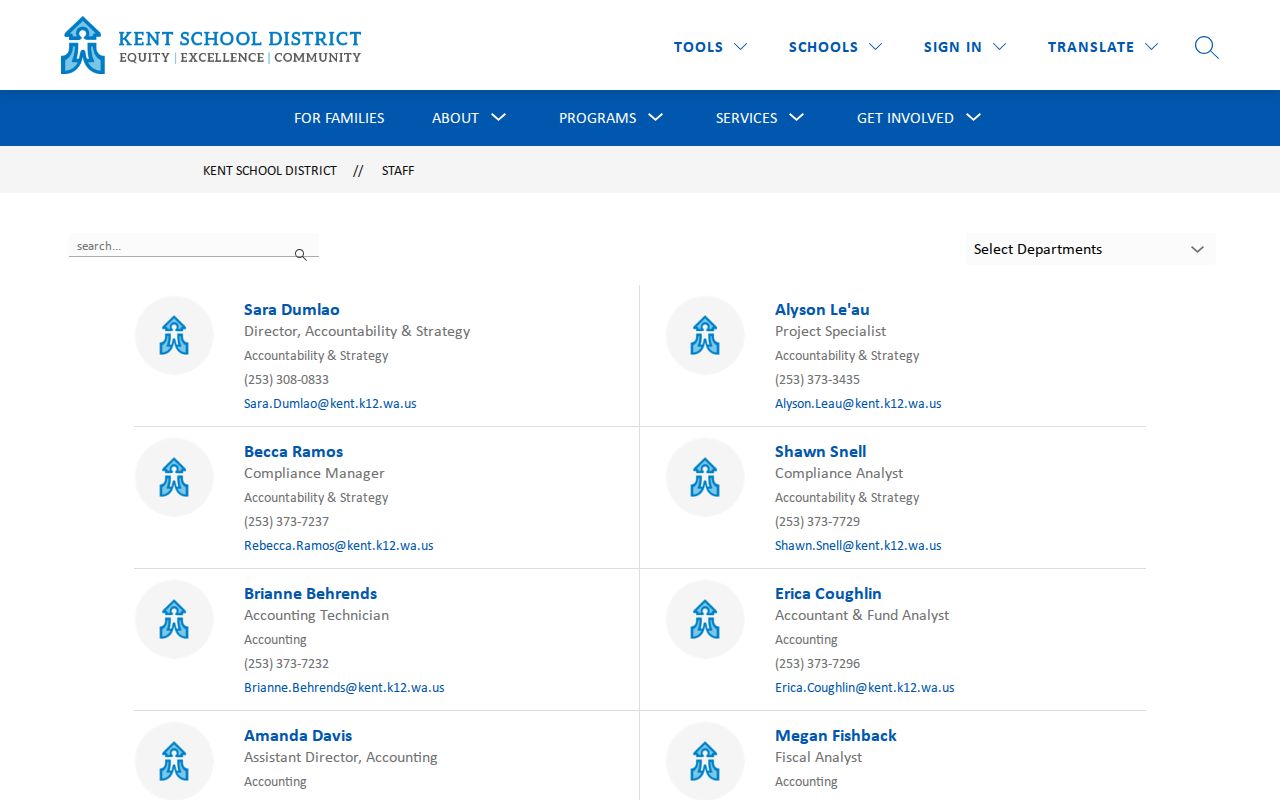Email Brianne.Behrends@kent.k12.wa.us
Screen dimensions: 1280x800
point(344,688)
